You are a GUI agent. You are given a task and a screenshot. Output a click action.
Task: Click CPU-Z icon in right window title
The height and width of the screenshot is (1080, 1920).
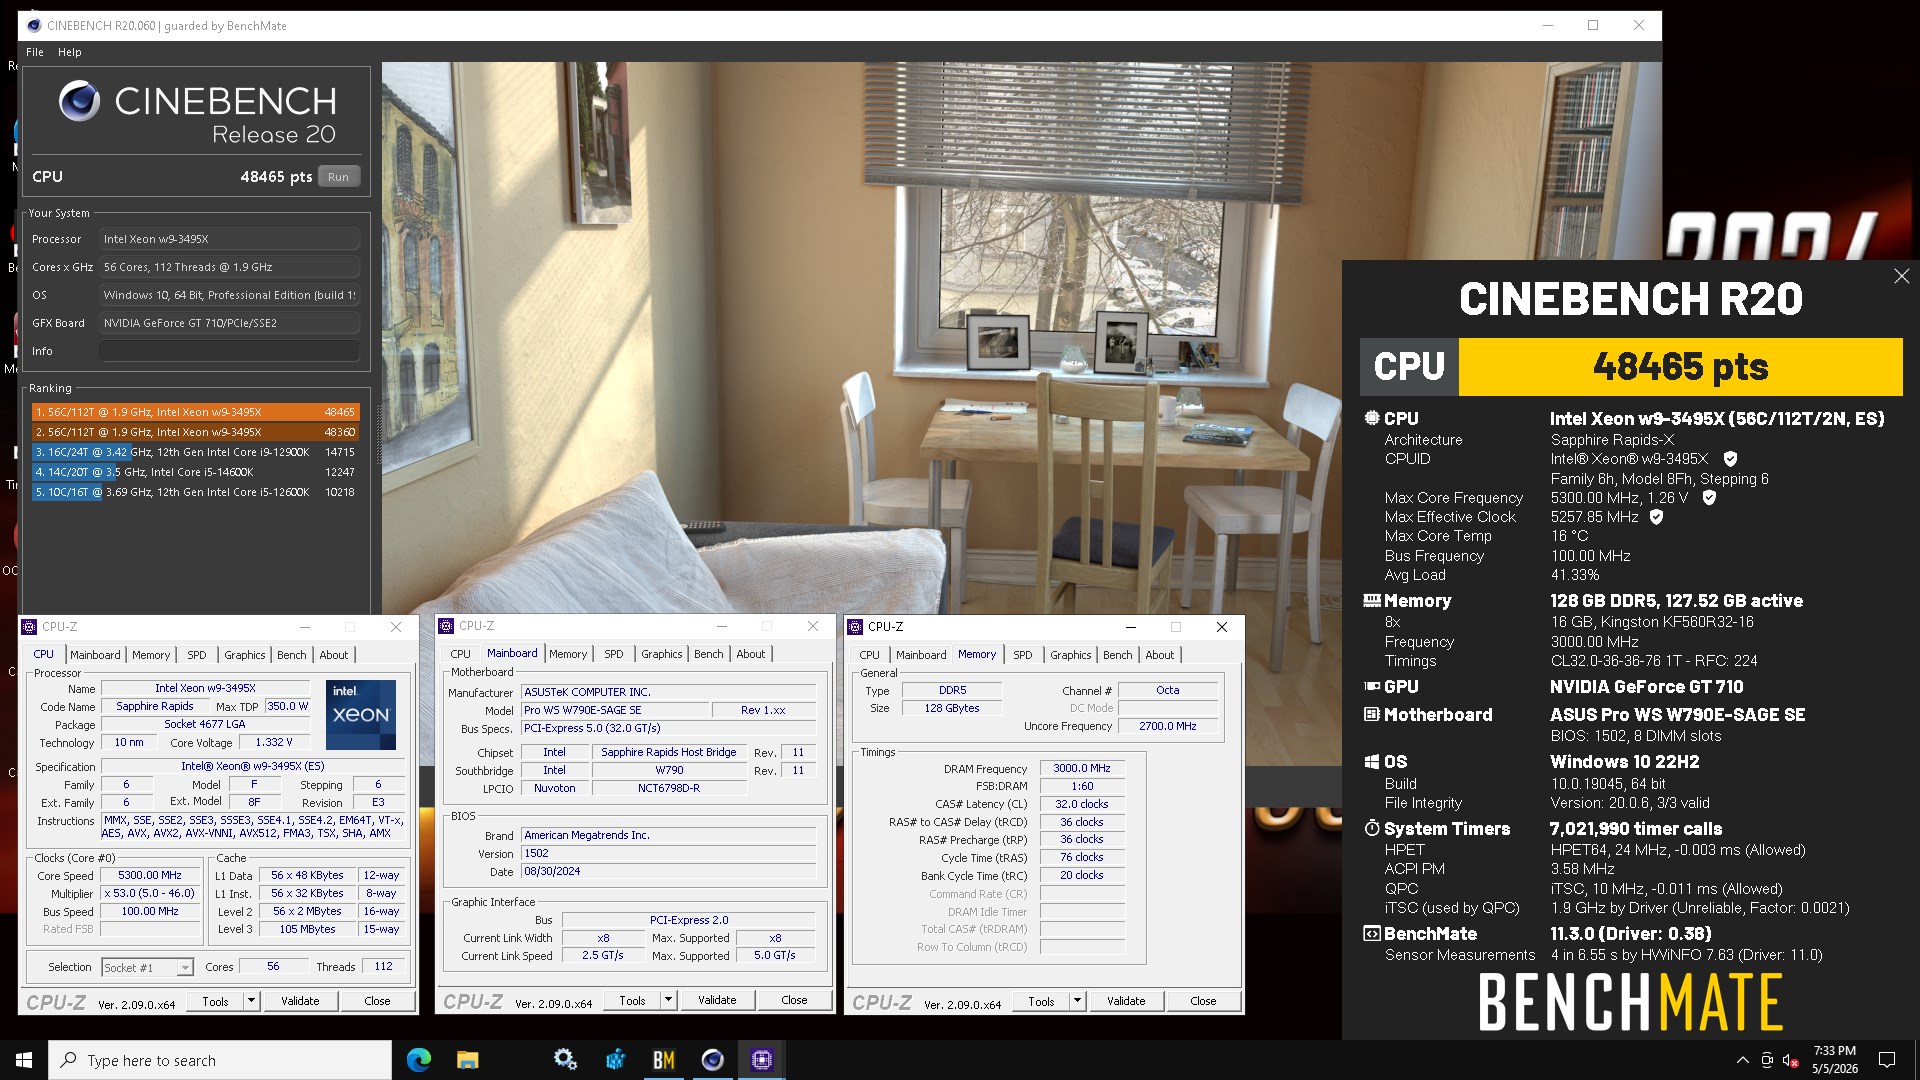(x=855, y=627)
